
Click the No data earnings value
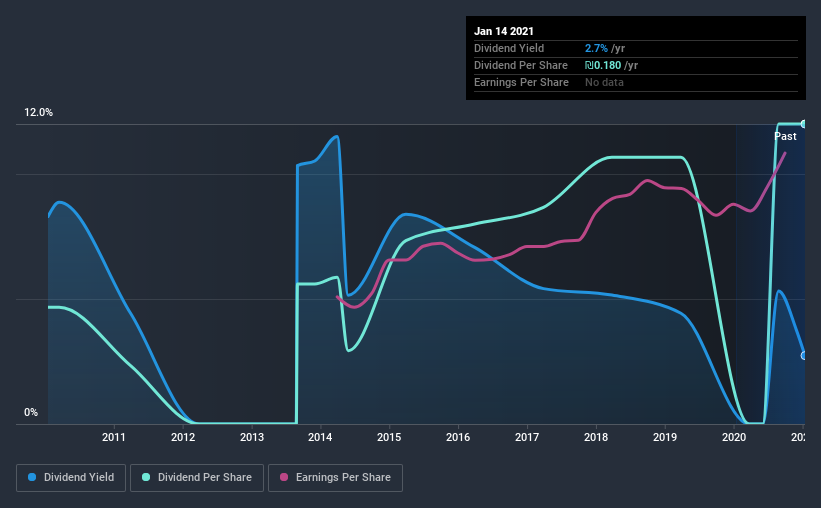tap(604, 82)
